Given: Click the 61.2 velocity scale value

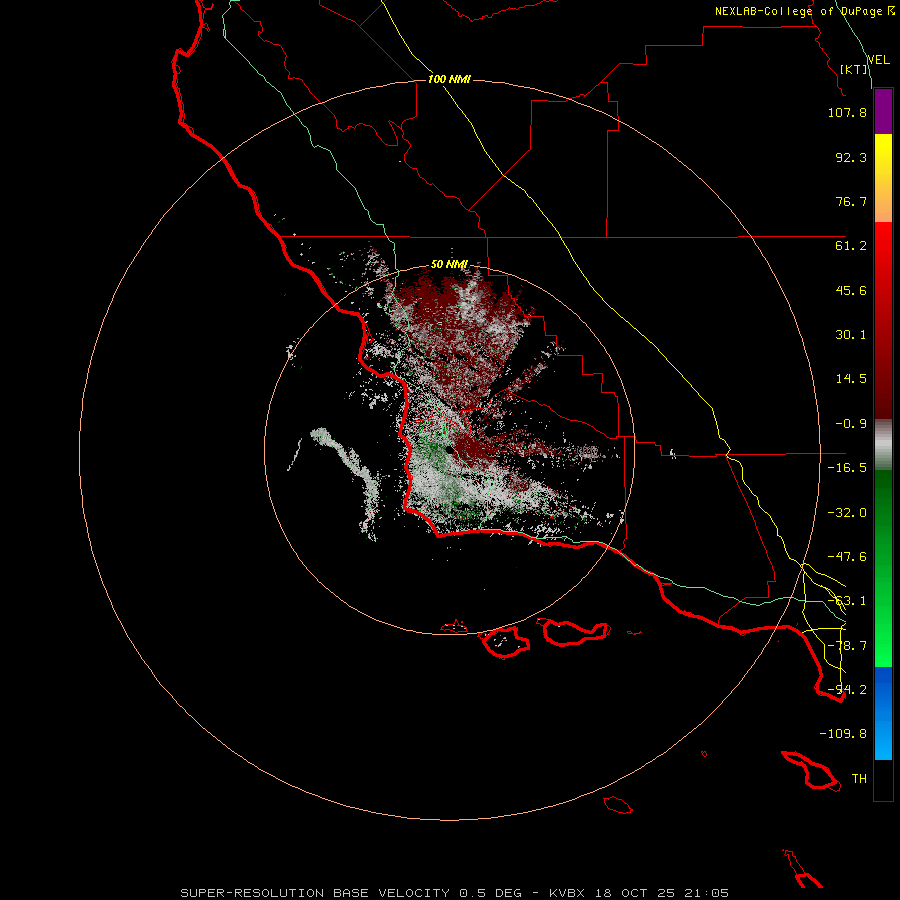Looking at the screenshot, I should [x=851, y=246].
